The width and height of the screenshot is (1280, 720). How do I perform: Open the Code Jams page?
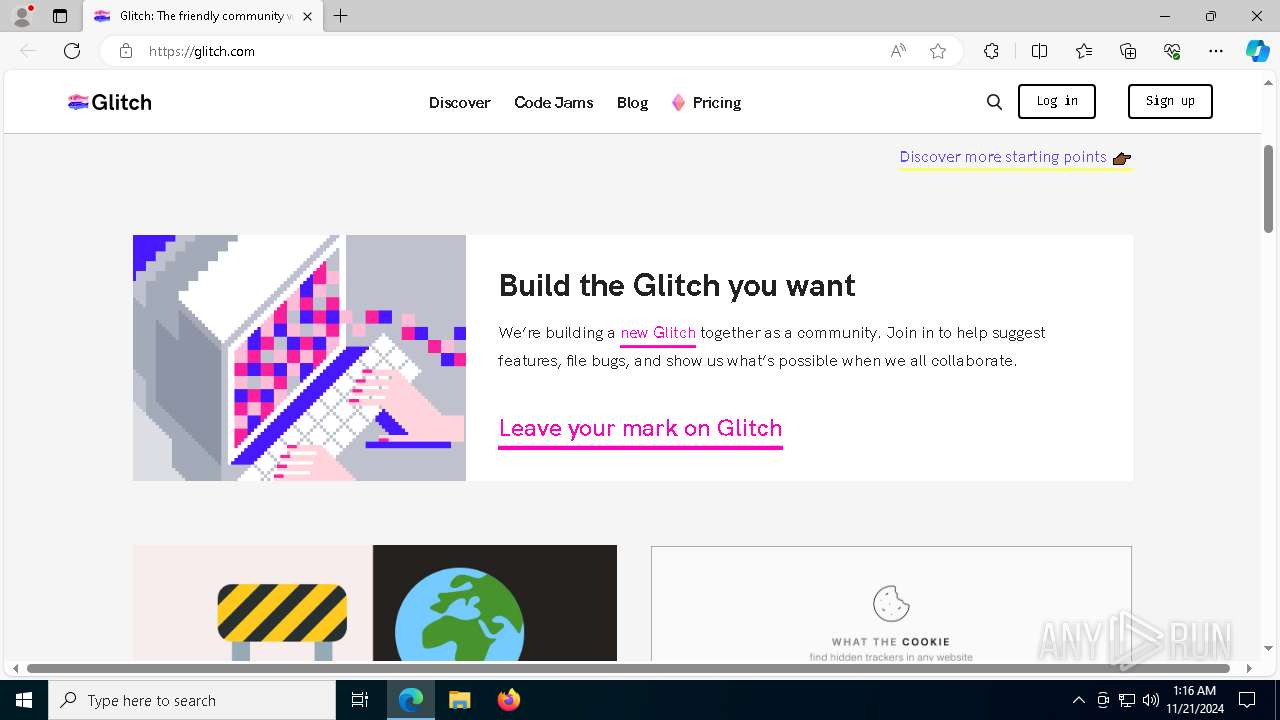coord(554,102)
